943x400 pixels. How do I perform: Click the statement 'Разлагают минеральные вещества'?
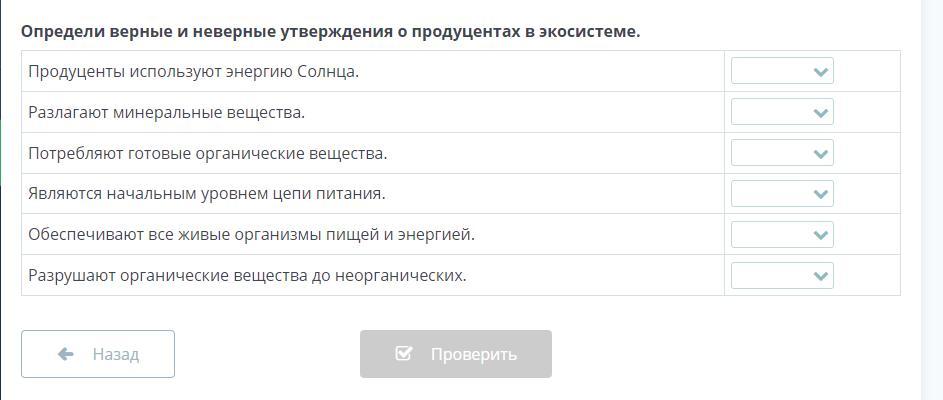pos(167,113)
